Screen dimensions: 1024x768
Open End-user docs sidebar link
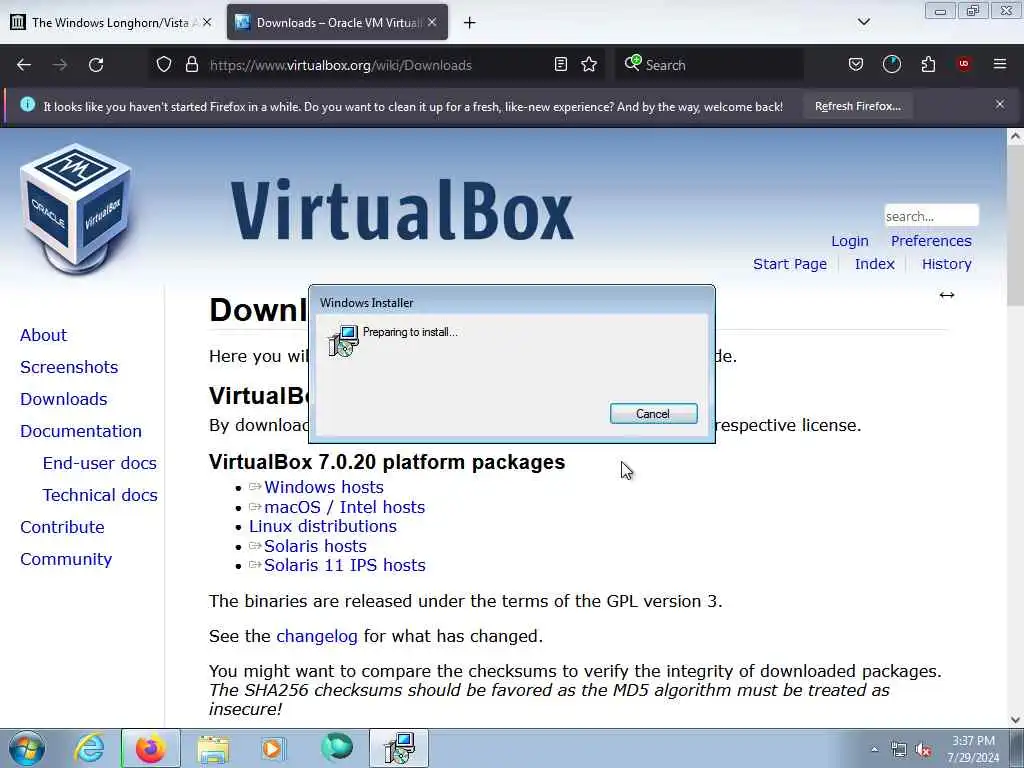click(x=99, y=463)
